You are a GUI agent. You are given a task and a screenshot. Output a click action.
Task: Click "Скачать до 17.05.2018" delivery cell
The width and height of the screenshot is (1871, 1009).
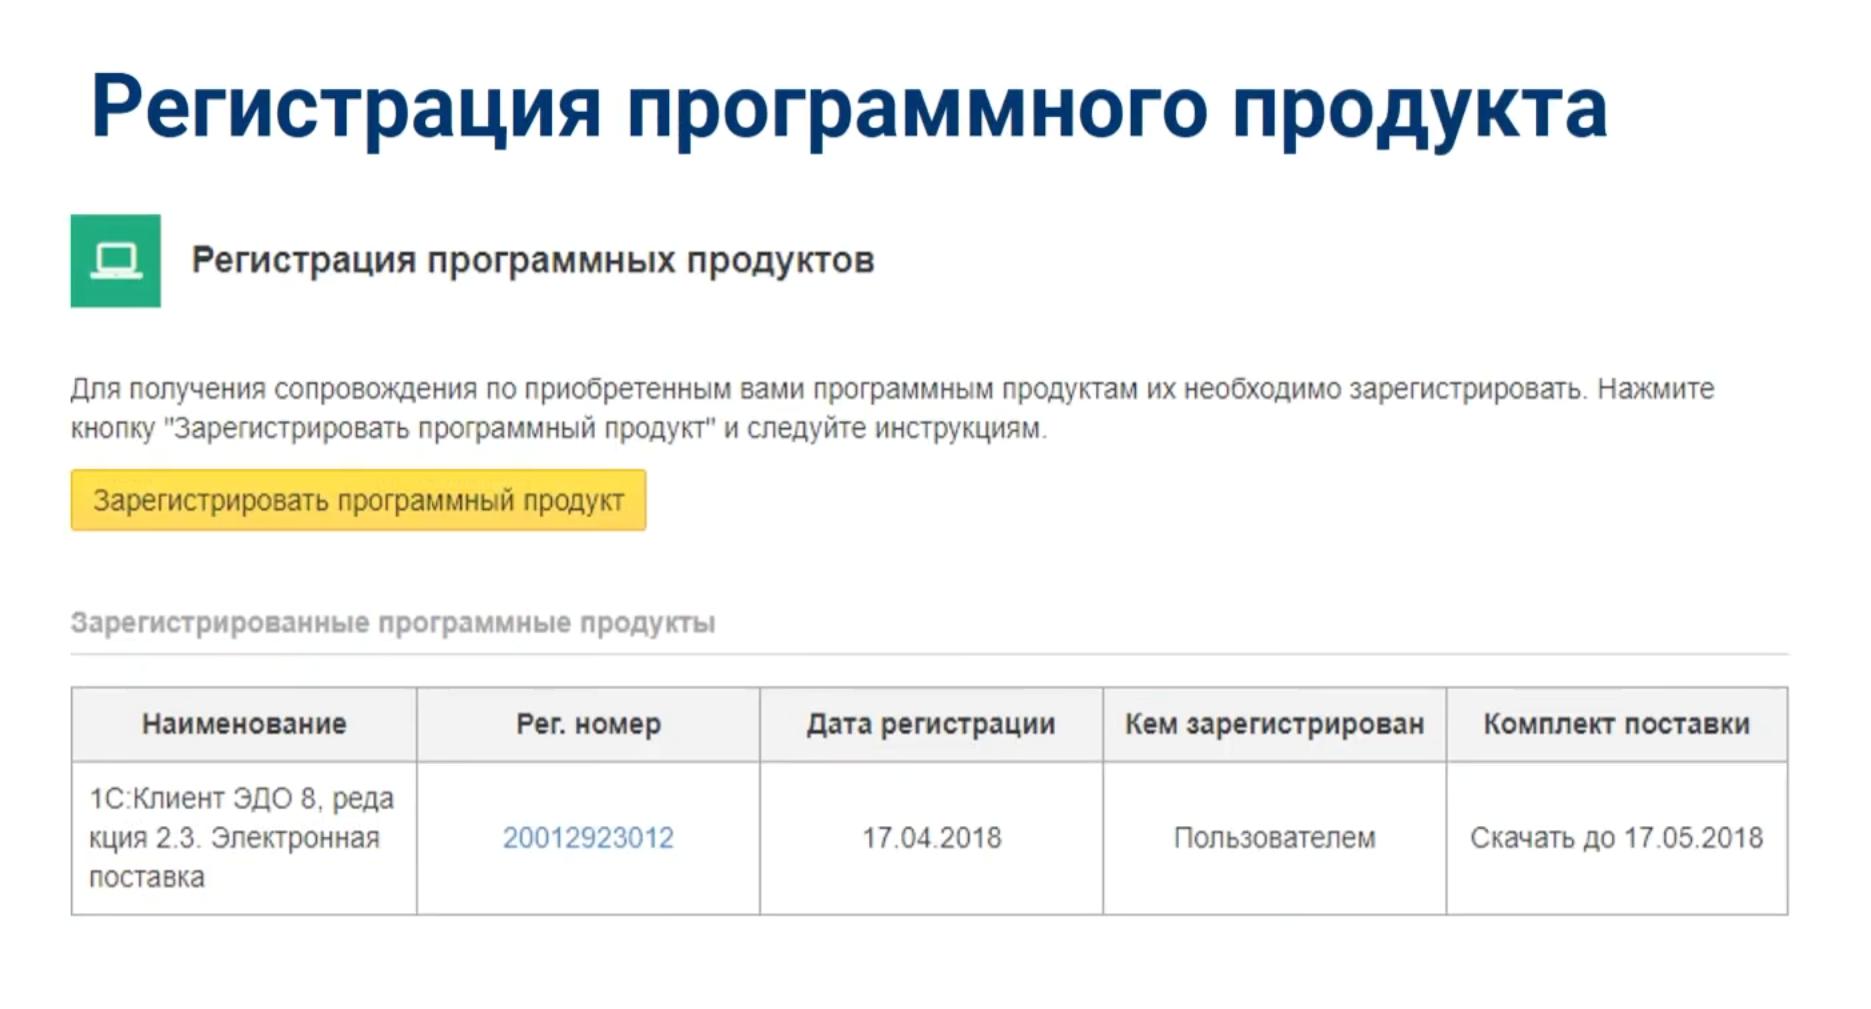coord(1616,838)
